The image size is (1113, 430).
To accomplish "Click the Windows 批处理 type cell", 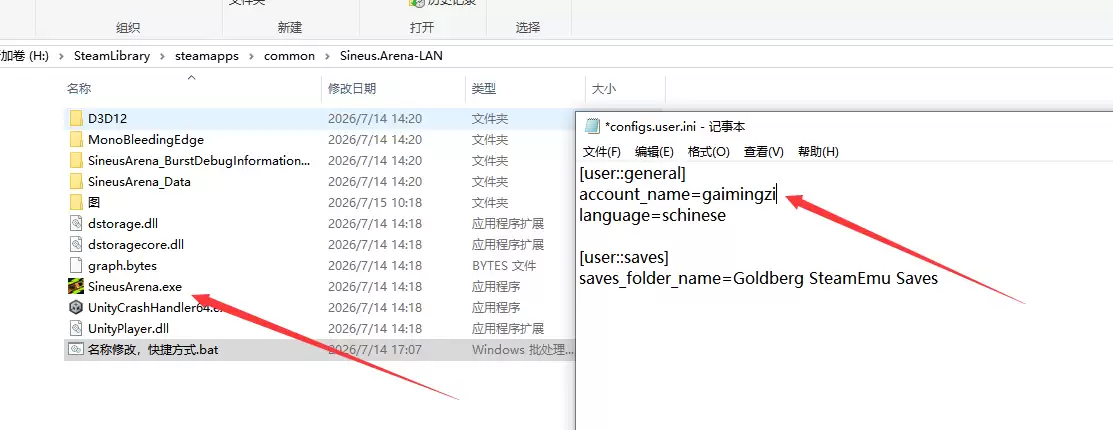I will (523, 349).
